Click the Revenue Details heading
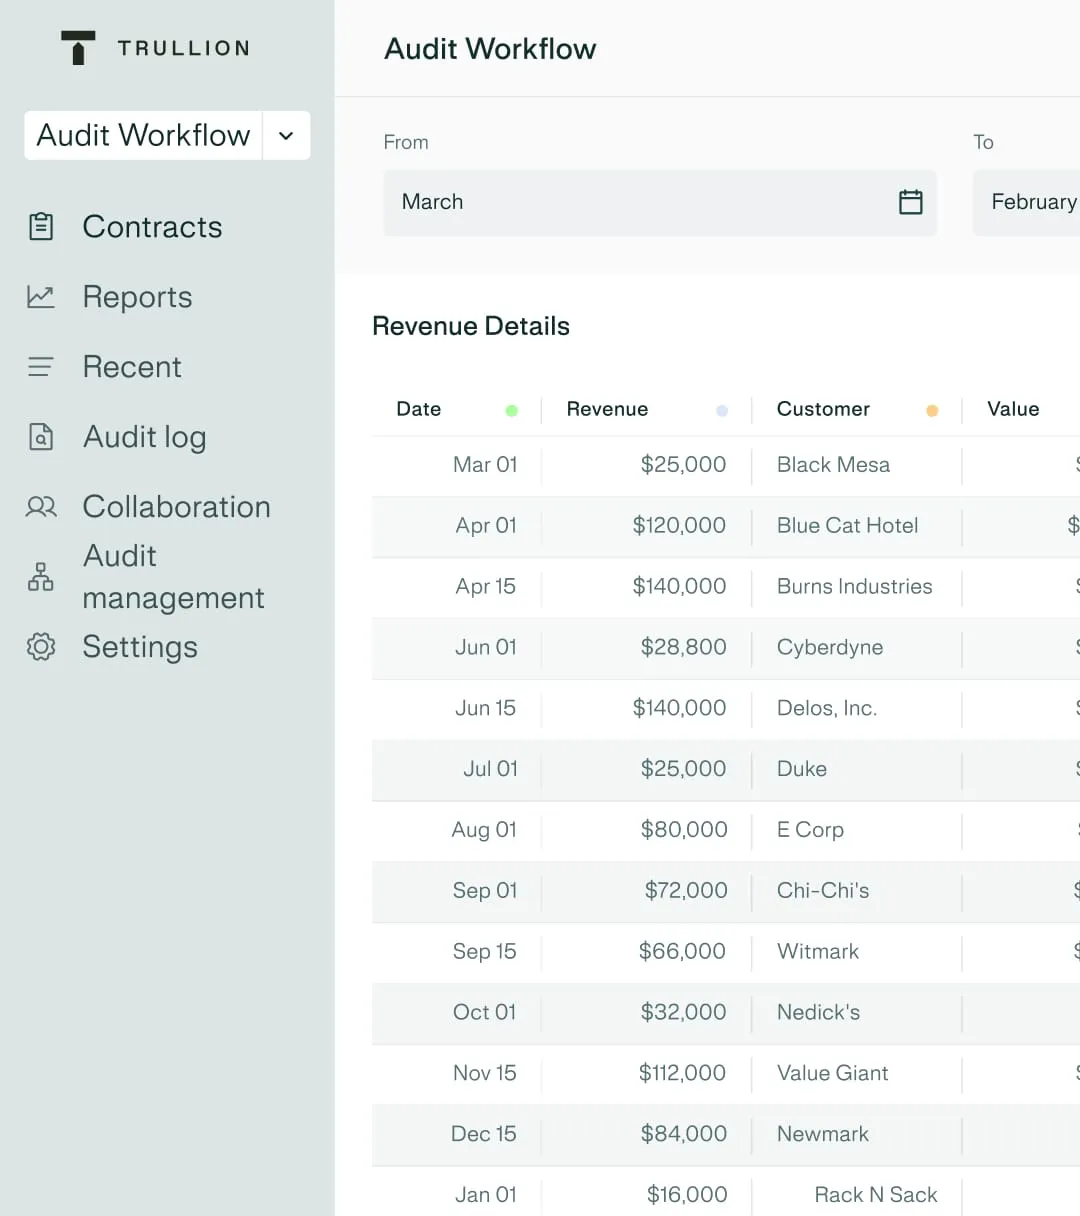Viewport: 1080px width, 1216px height. [x=471, y=326]
